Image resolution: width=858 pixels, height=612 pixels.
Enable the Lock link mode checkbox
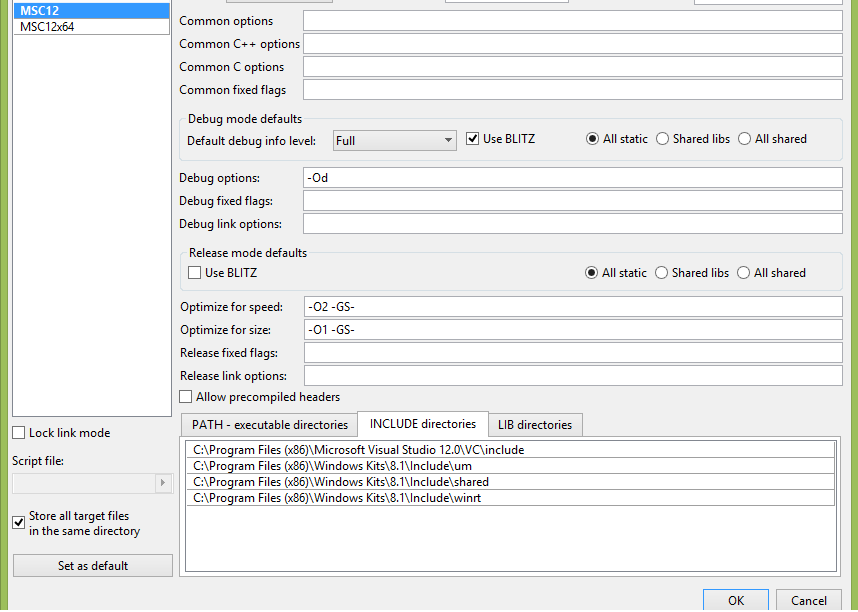[19, 432]
